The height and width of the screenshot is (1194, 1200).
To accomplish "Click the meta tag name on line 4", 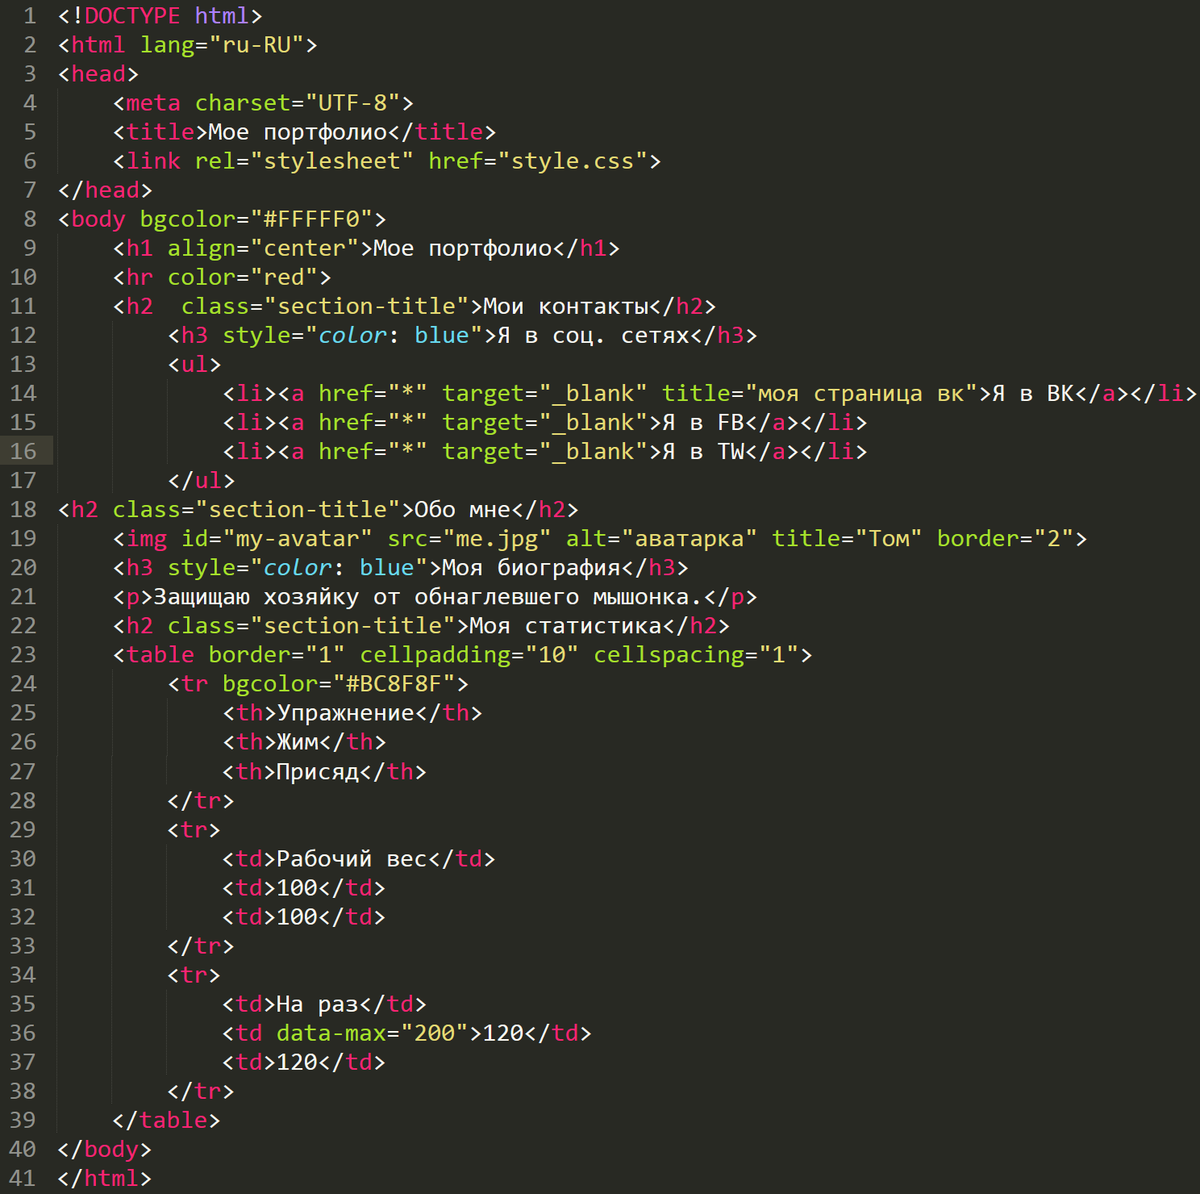I will [153, 103].
